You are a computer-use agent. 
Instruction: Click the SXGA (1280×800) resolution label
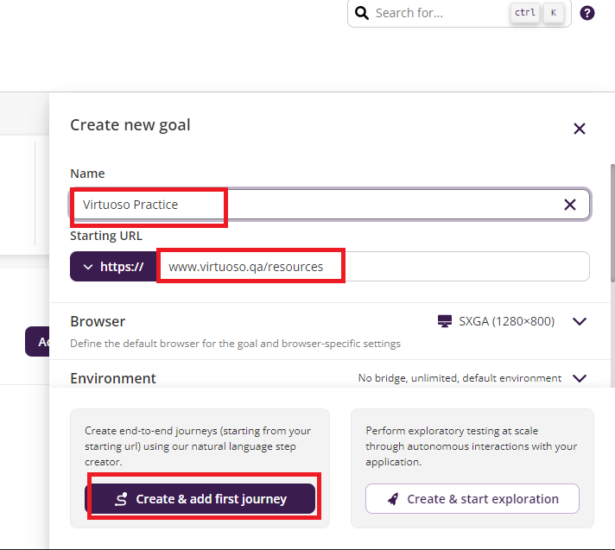coord(506,322)
